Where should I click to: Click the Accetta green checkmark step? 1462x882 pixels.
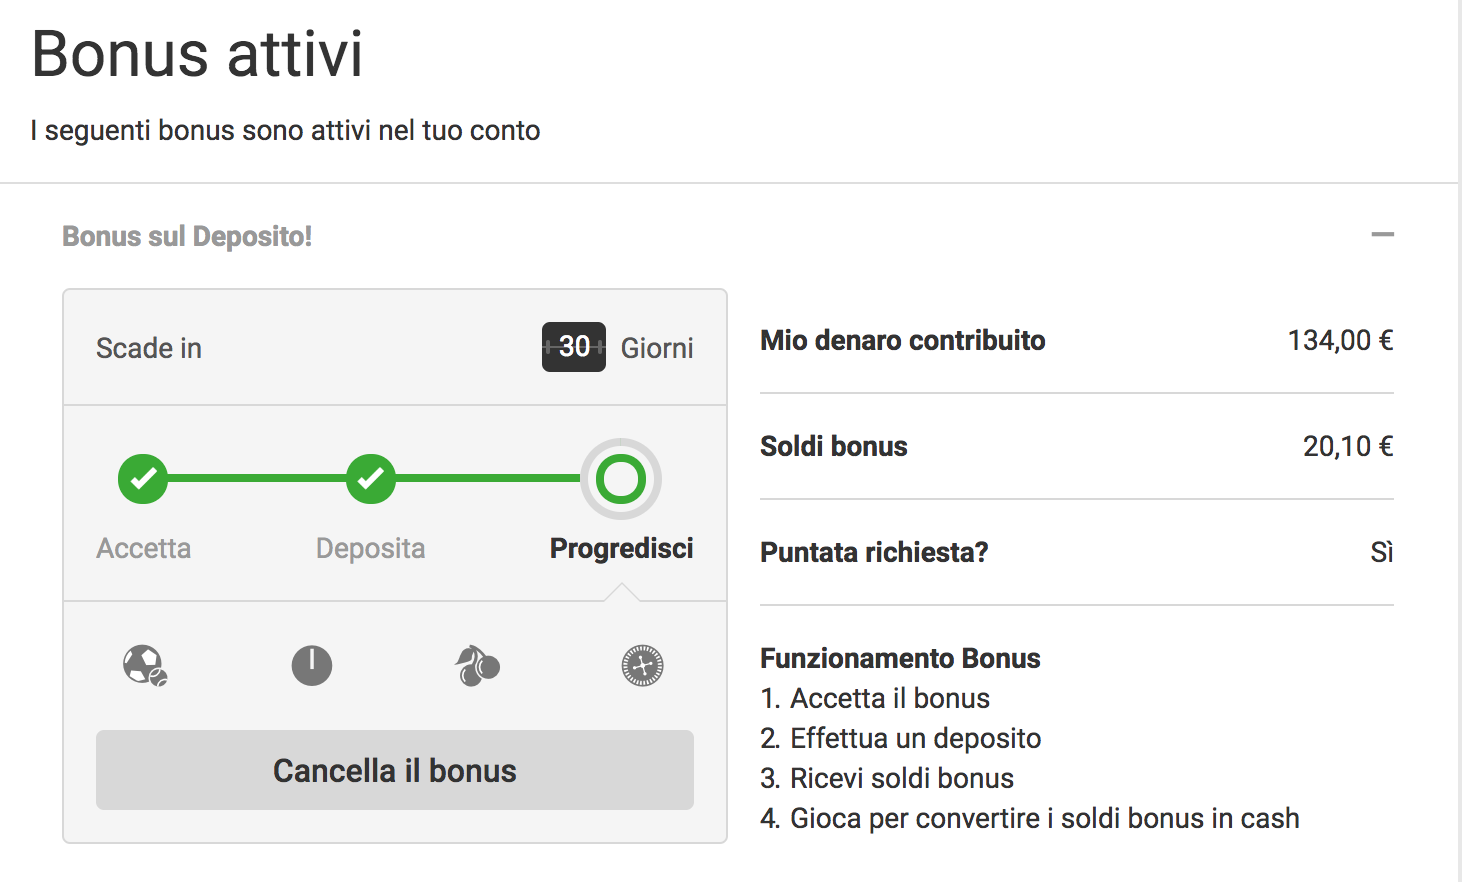pos(143,479)
